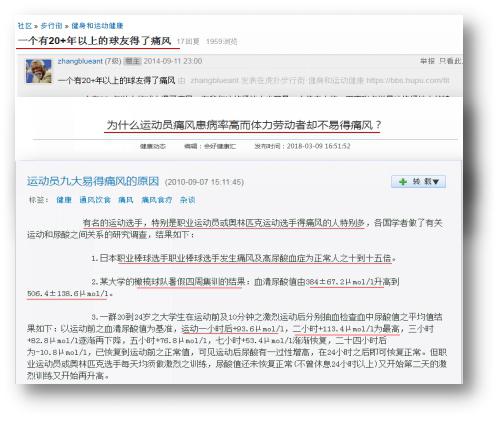Viewport: 501px width, 421px height.
Task: Open article 为什么运动员痛风患病率高 headline
Action: point(243,125)
